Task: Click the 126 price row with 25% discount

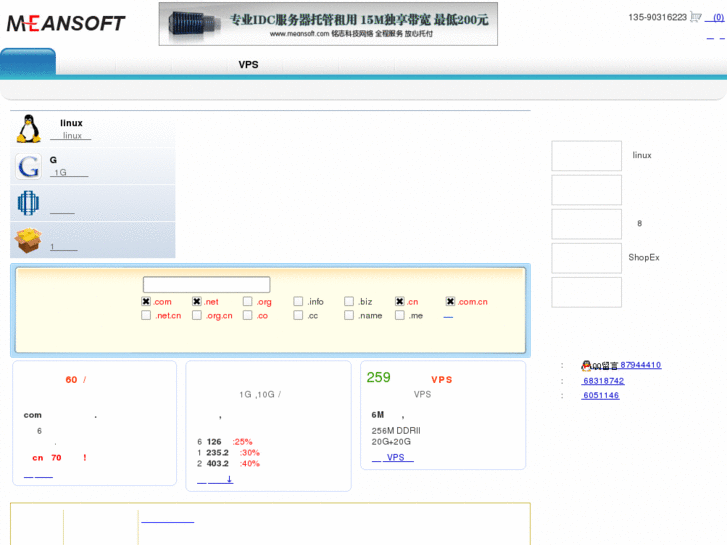Action: coord(225,442)
